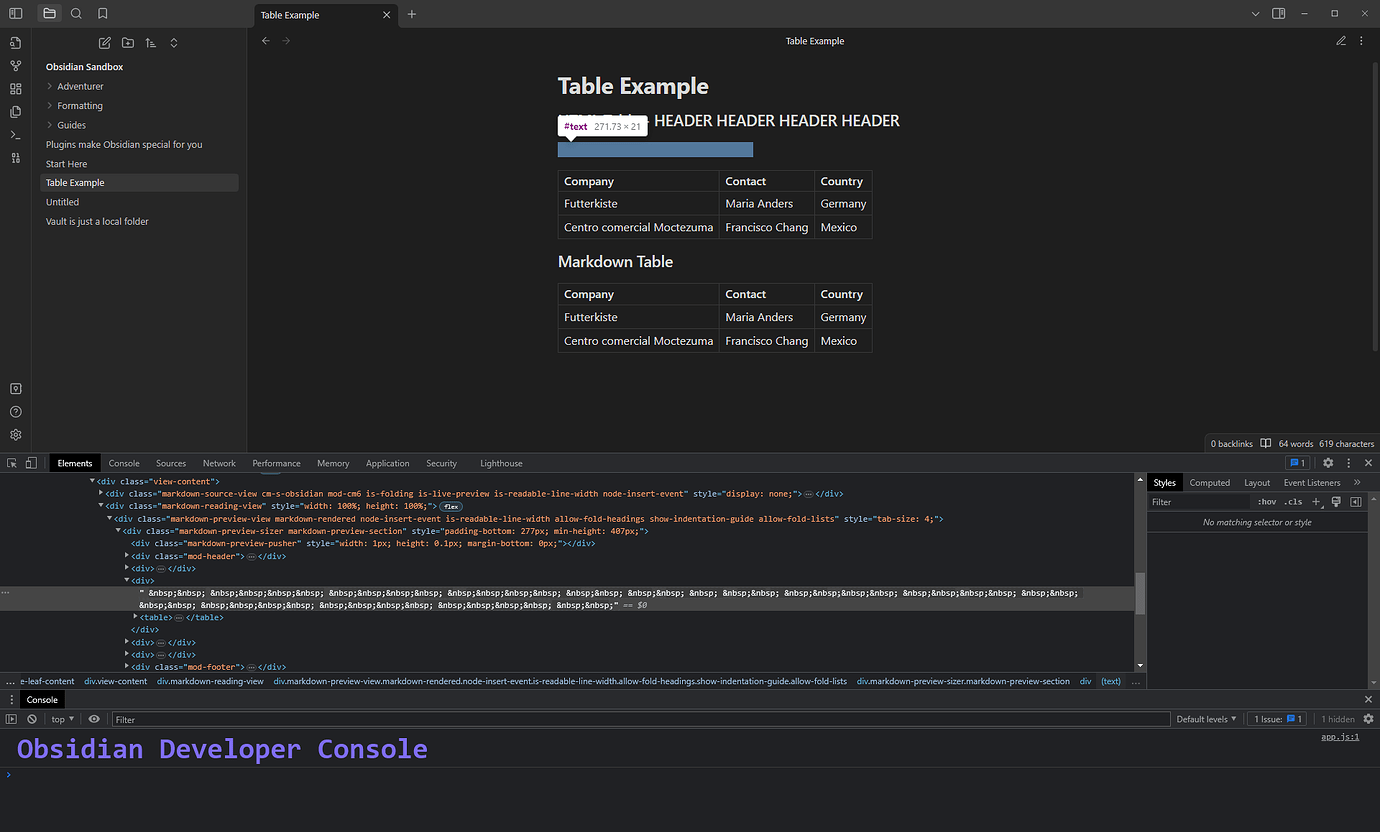
Task: Open the graph view from the left ribbon
Action: pos(15,65)
